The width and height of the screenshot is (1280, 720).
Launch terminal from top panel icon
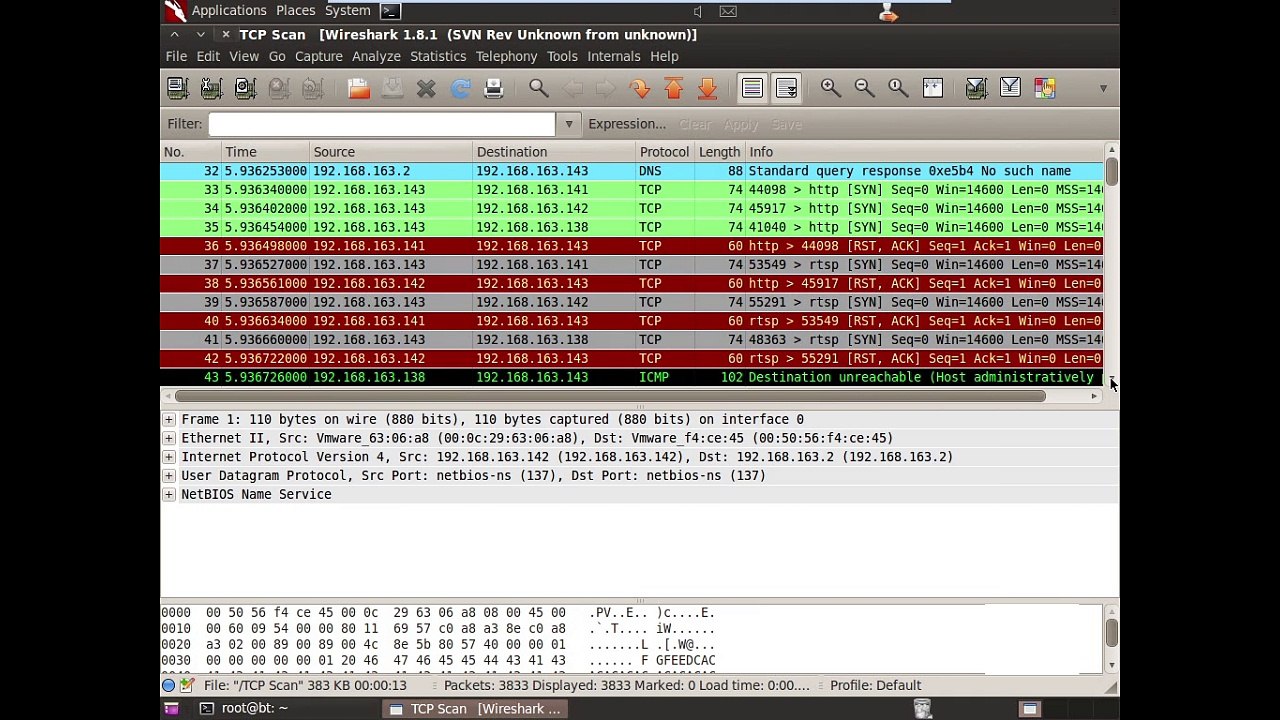pos(390,11)
